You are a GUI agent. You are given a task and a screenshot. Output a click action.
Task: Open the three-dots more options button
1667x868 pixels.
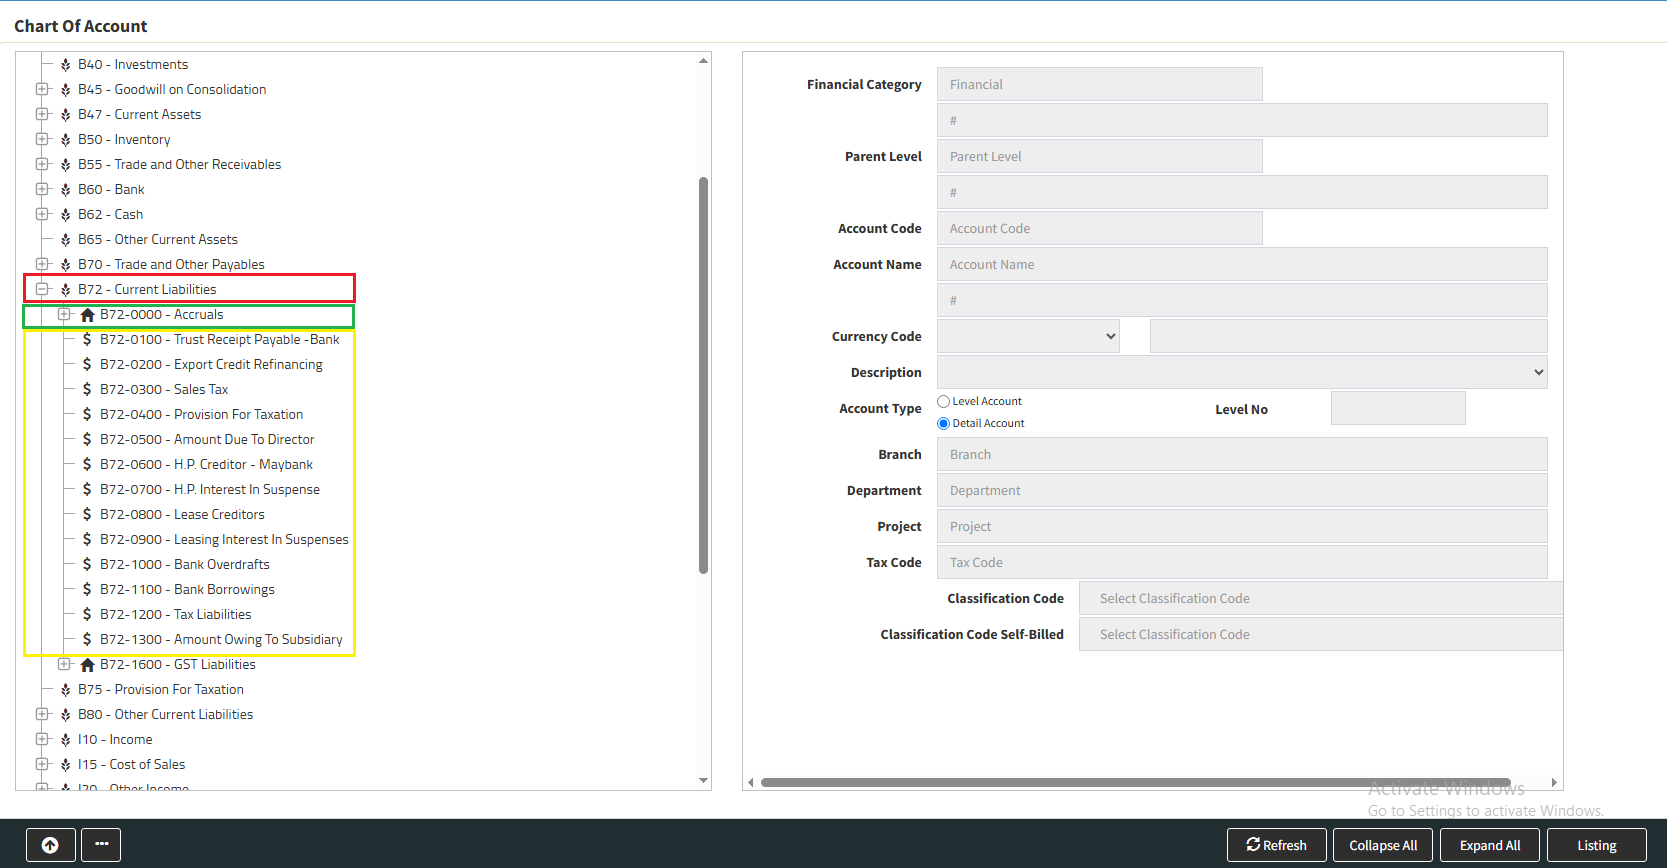[x=101, y=845]
